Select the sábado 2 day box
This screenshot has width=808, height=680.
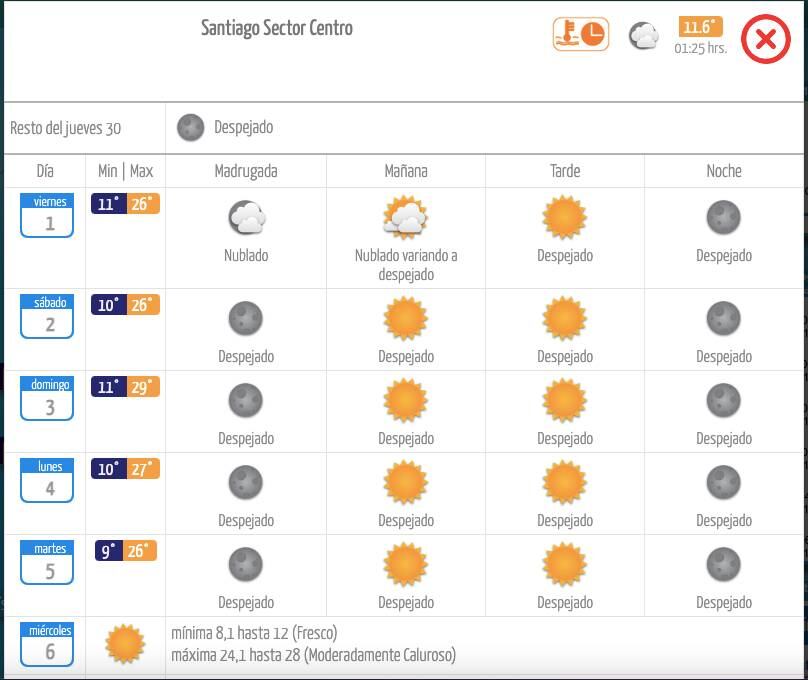(x=47, y=317)
